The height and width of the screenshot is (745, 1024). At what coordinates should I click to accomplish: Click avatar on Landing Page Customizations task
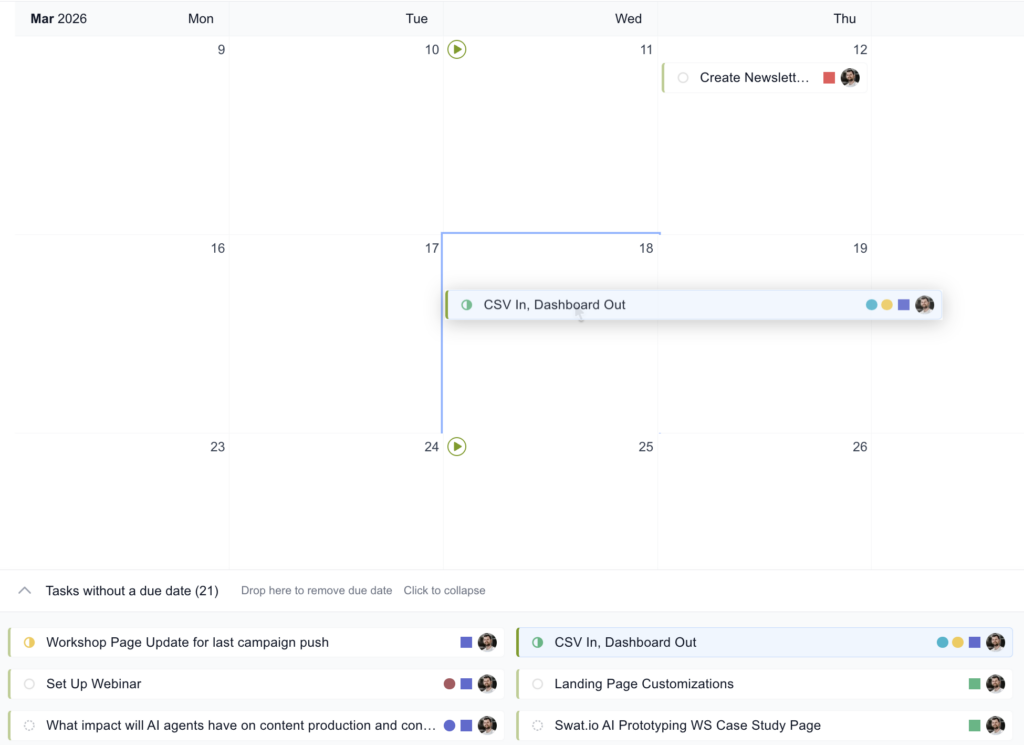coord(995,684)
